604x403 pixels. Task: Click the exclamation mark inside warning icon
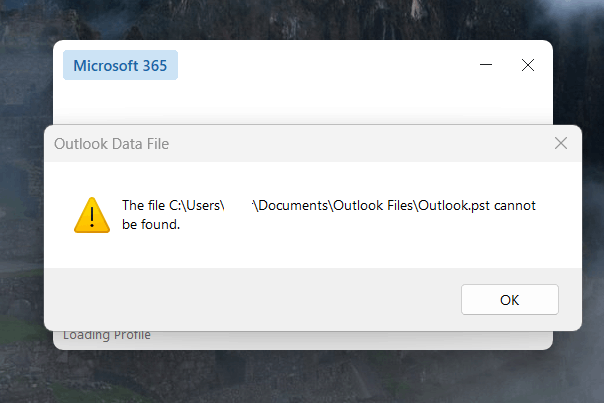[x=92, y=217]
